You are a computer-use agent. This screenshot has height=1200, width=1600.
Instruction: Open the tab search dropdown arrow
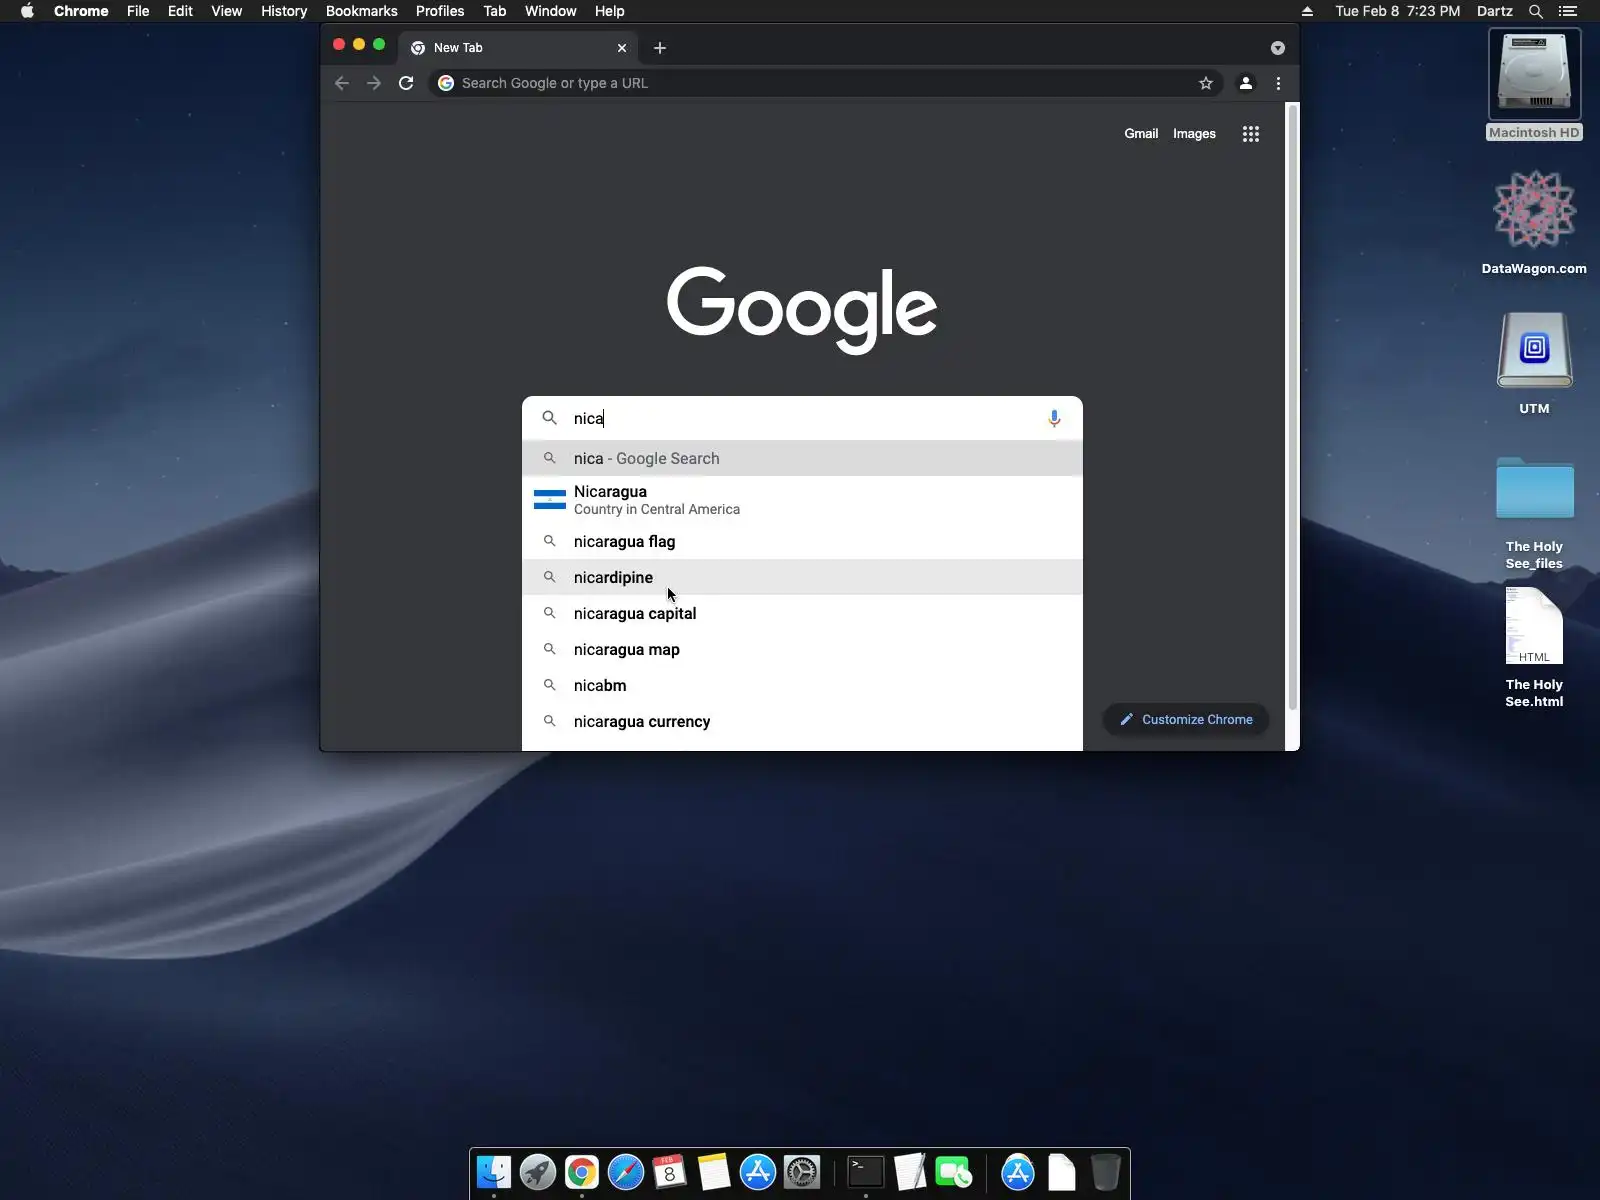point(1278,48)
